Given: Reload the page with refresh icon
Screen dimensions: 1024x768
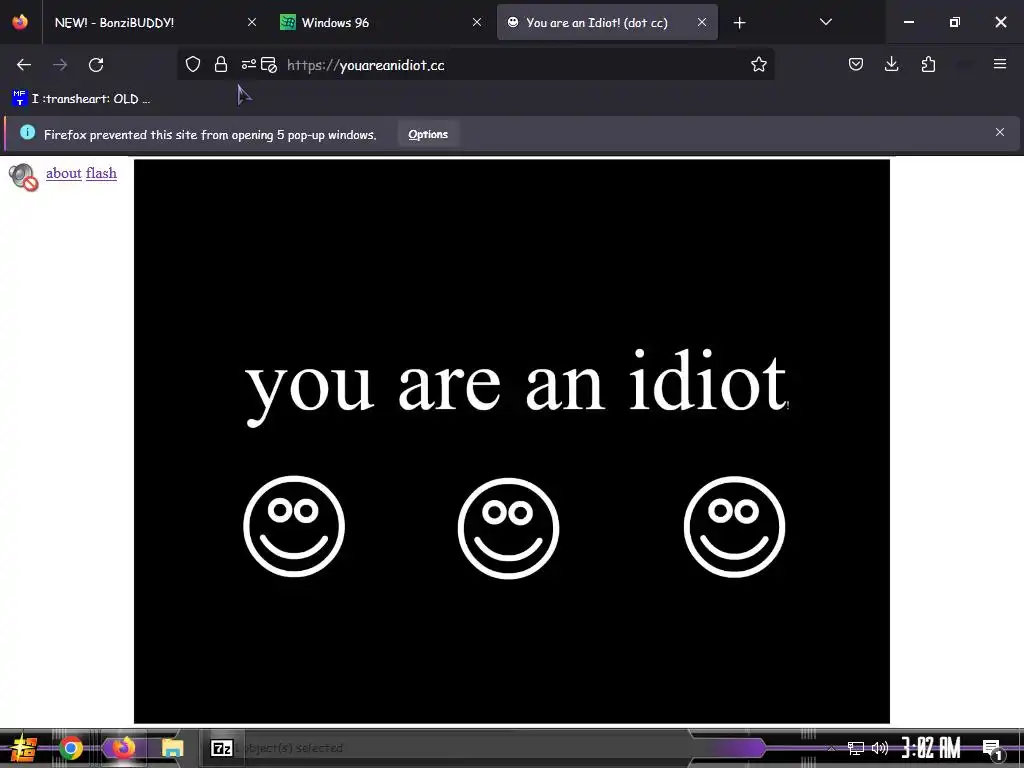Looking at the screenshot, I should click(x=96, y=65).
